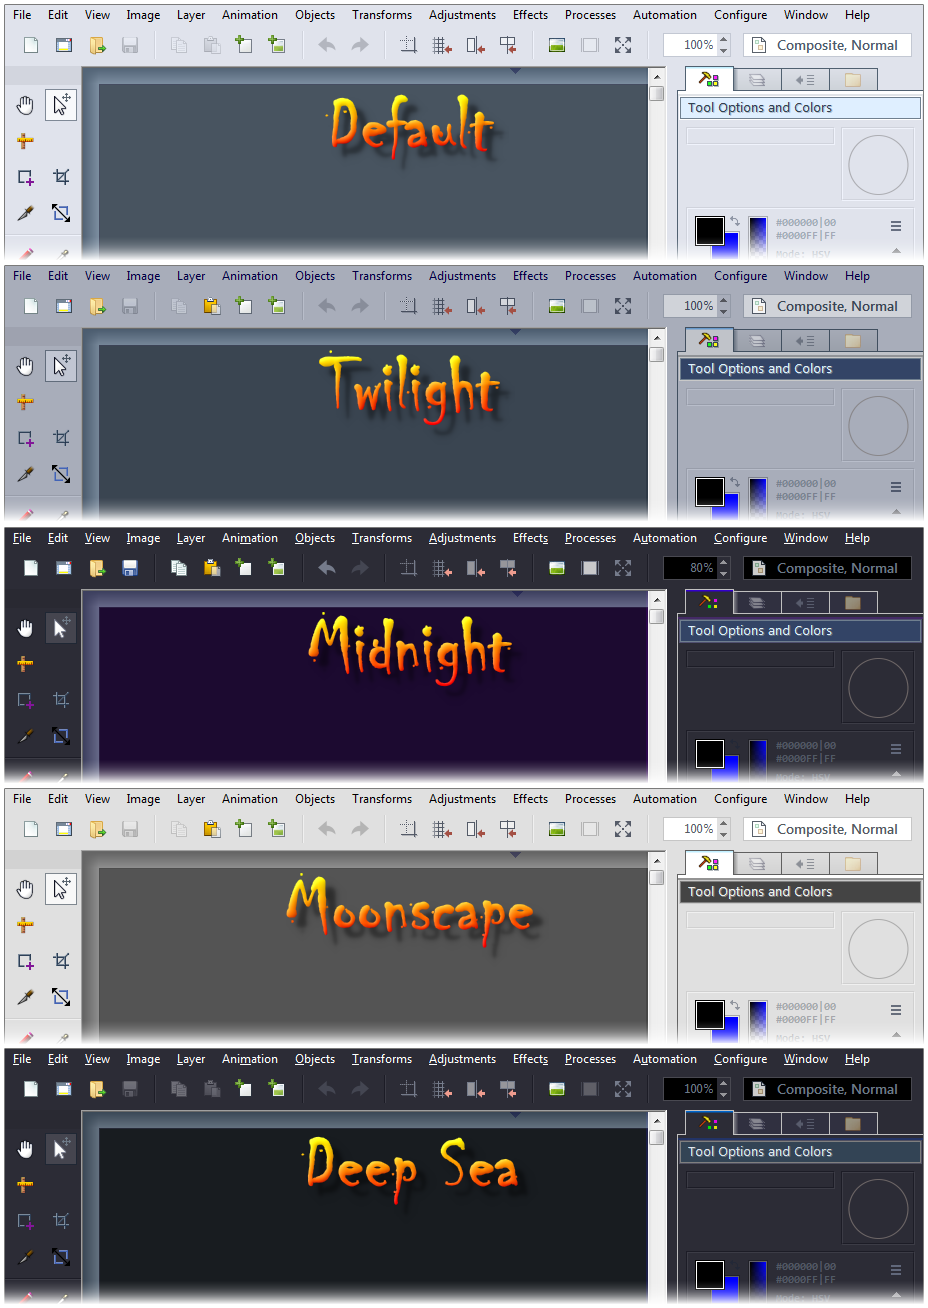The width and height of the screenshot is (928, 1308).
Task: Increase zoom with the up arrow in the Default window
Action: tap(724, 40)
